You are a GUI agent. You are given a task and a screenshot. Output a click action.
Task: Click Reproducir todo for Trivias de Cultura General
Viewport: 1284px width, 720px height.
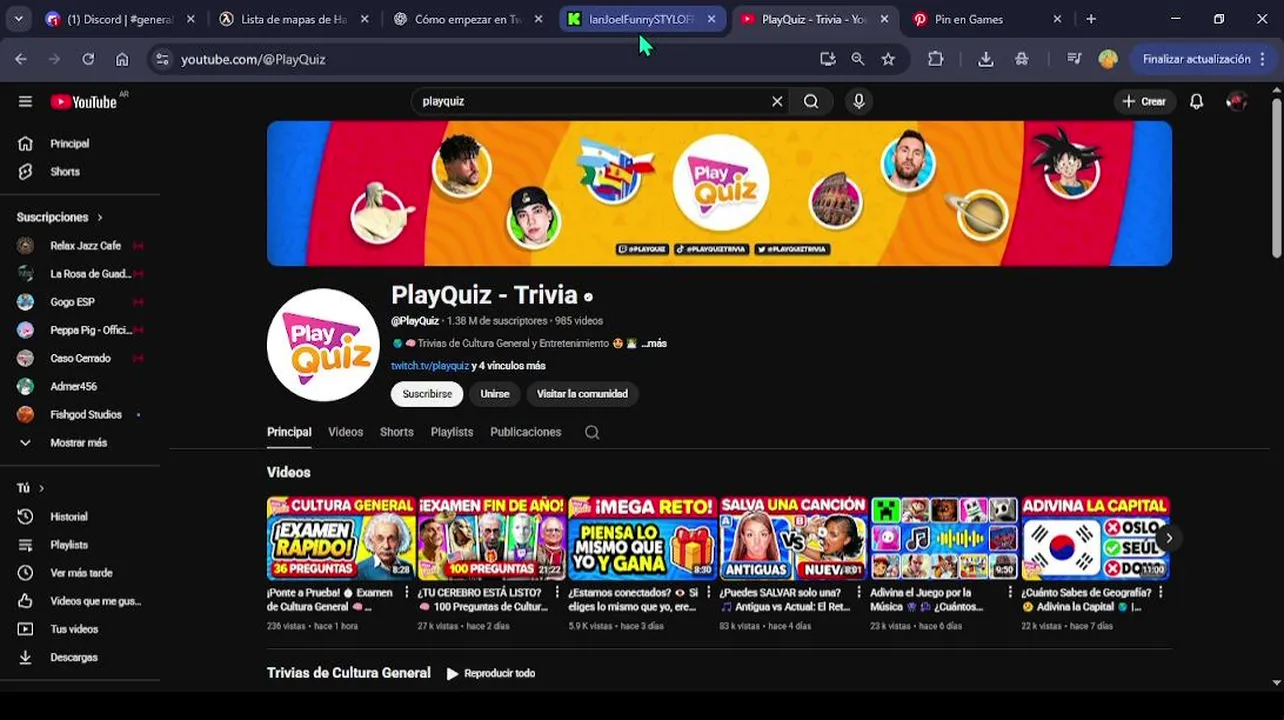click(491, 673)
